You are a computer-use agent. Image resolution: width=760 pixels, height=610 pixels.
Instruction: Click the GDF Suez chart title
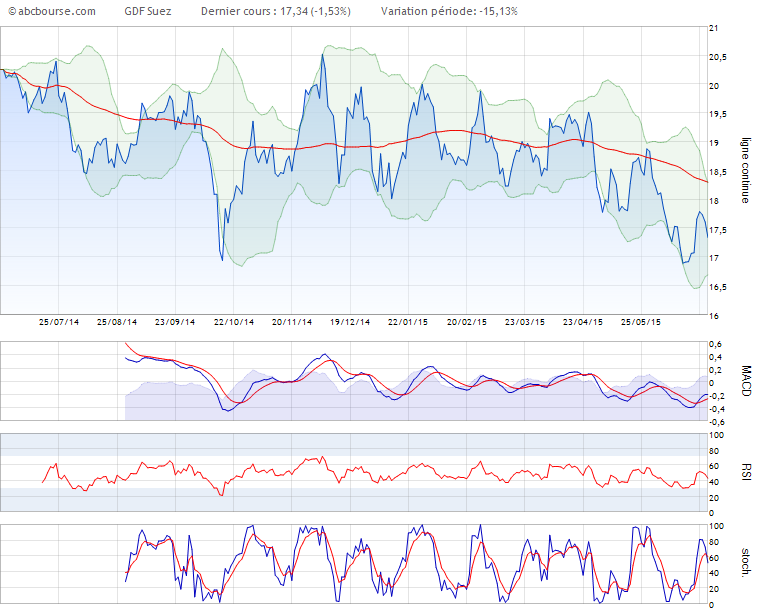[x=146, y=11]
